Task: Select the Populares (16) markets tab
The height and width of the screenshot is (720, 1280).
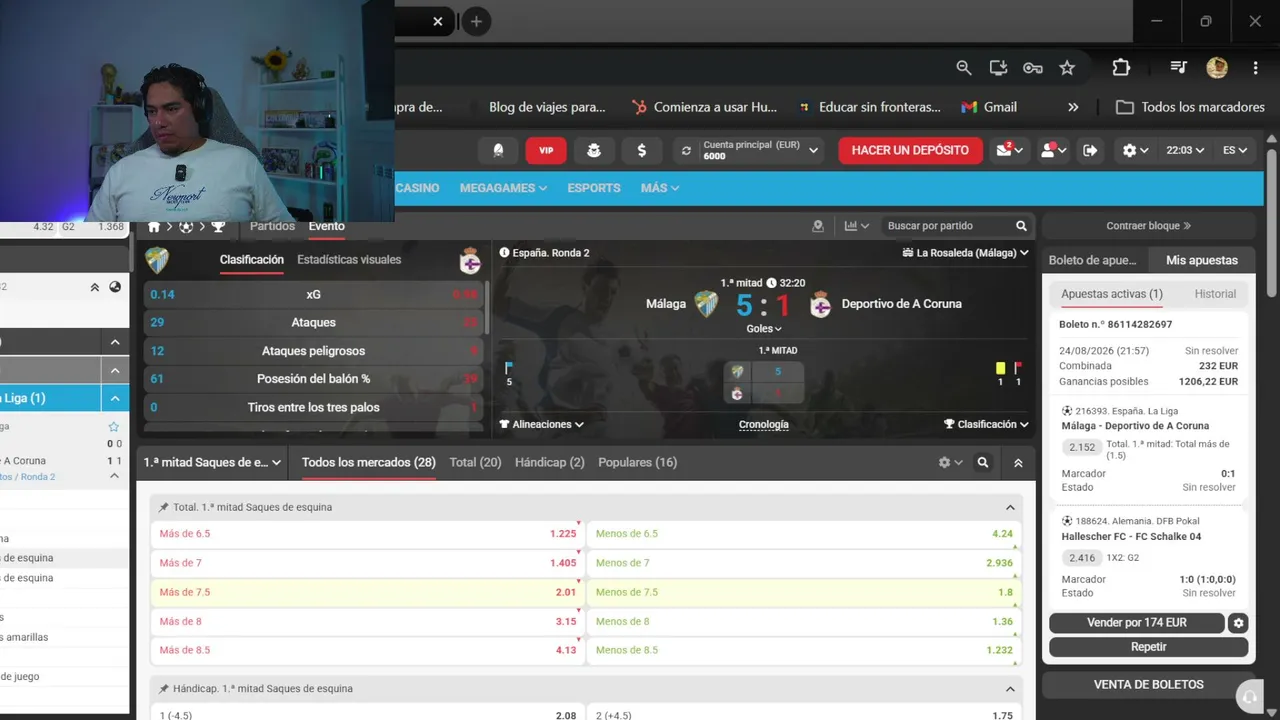Action: click(637, 462)
